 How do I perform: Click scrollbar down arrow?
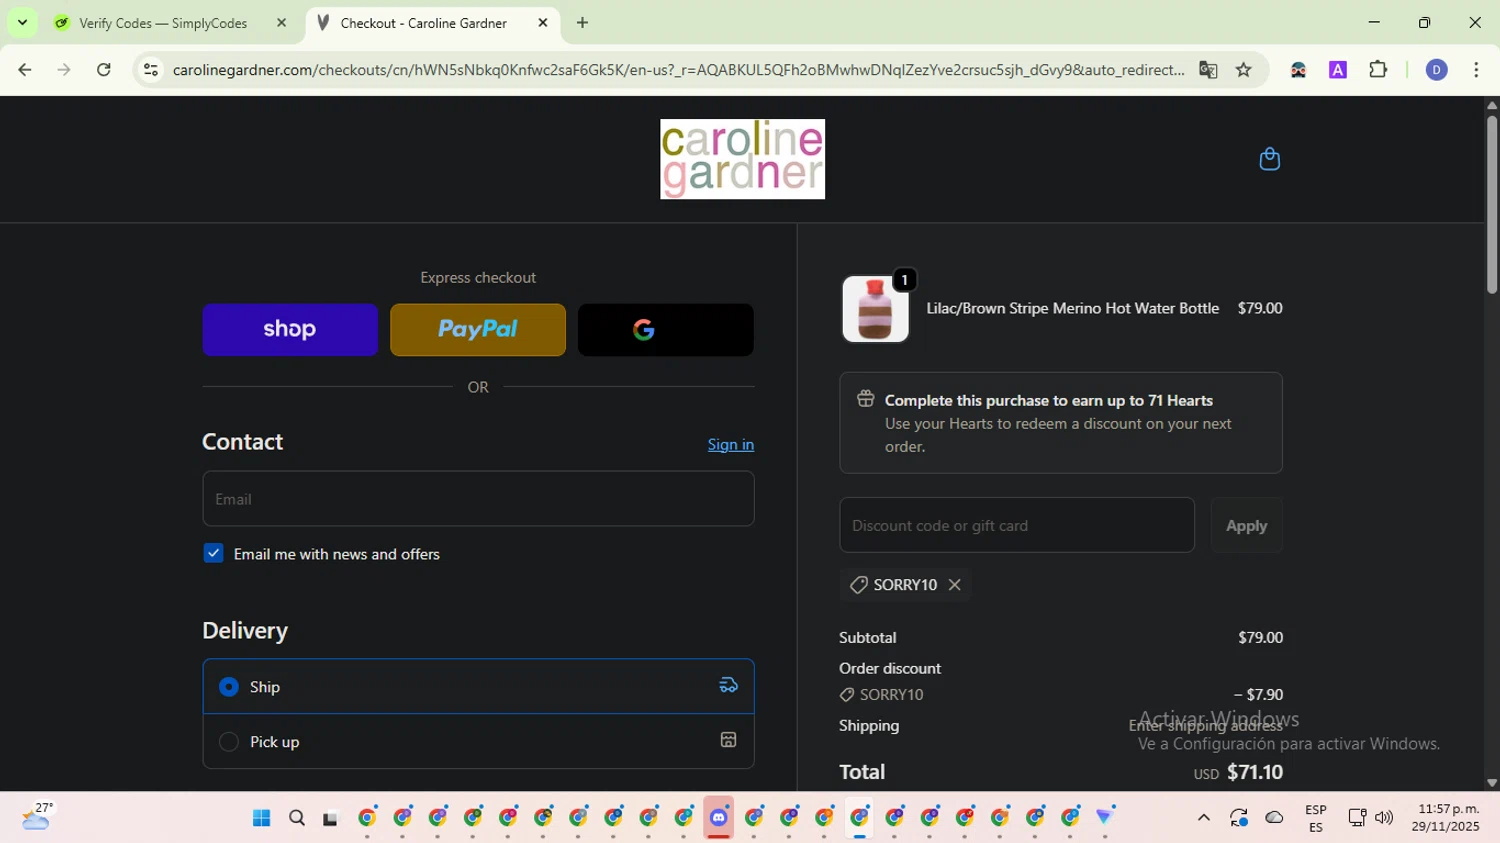click(x=1491, y=783)
